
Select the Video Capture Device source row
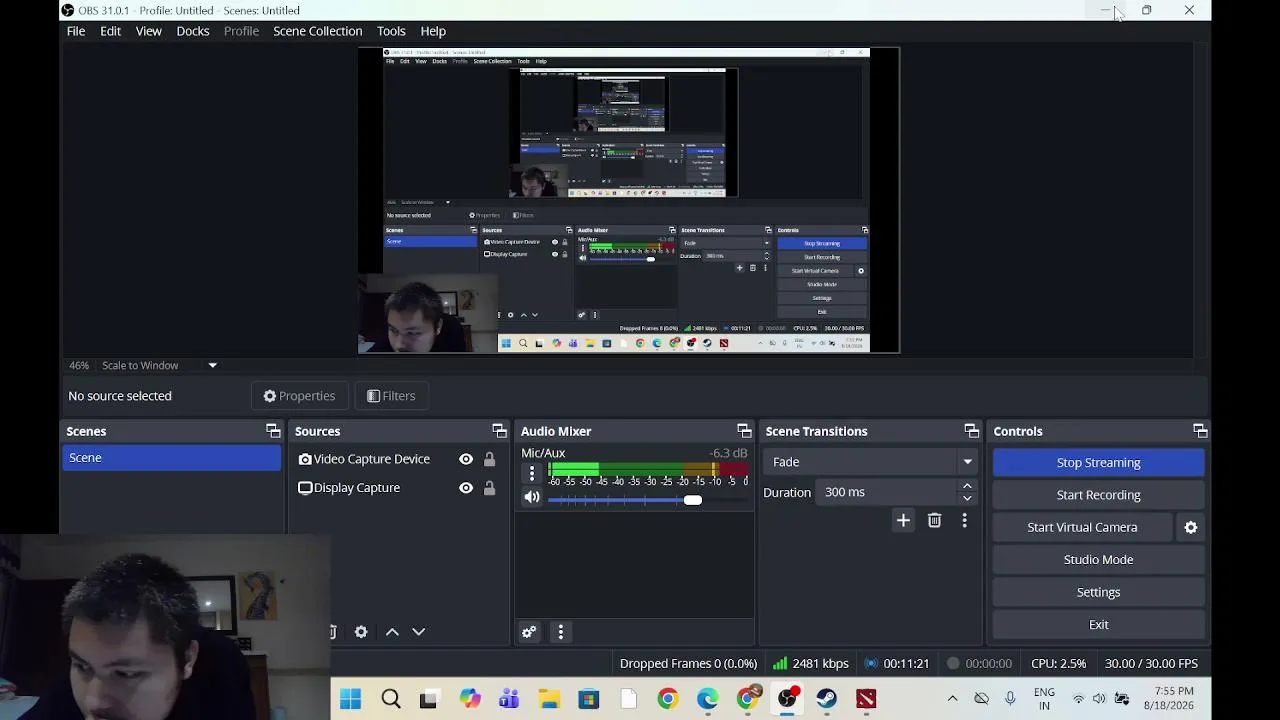(397, 459)
